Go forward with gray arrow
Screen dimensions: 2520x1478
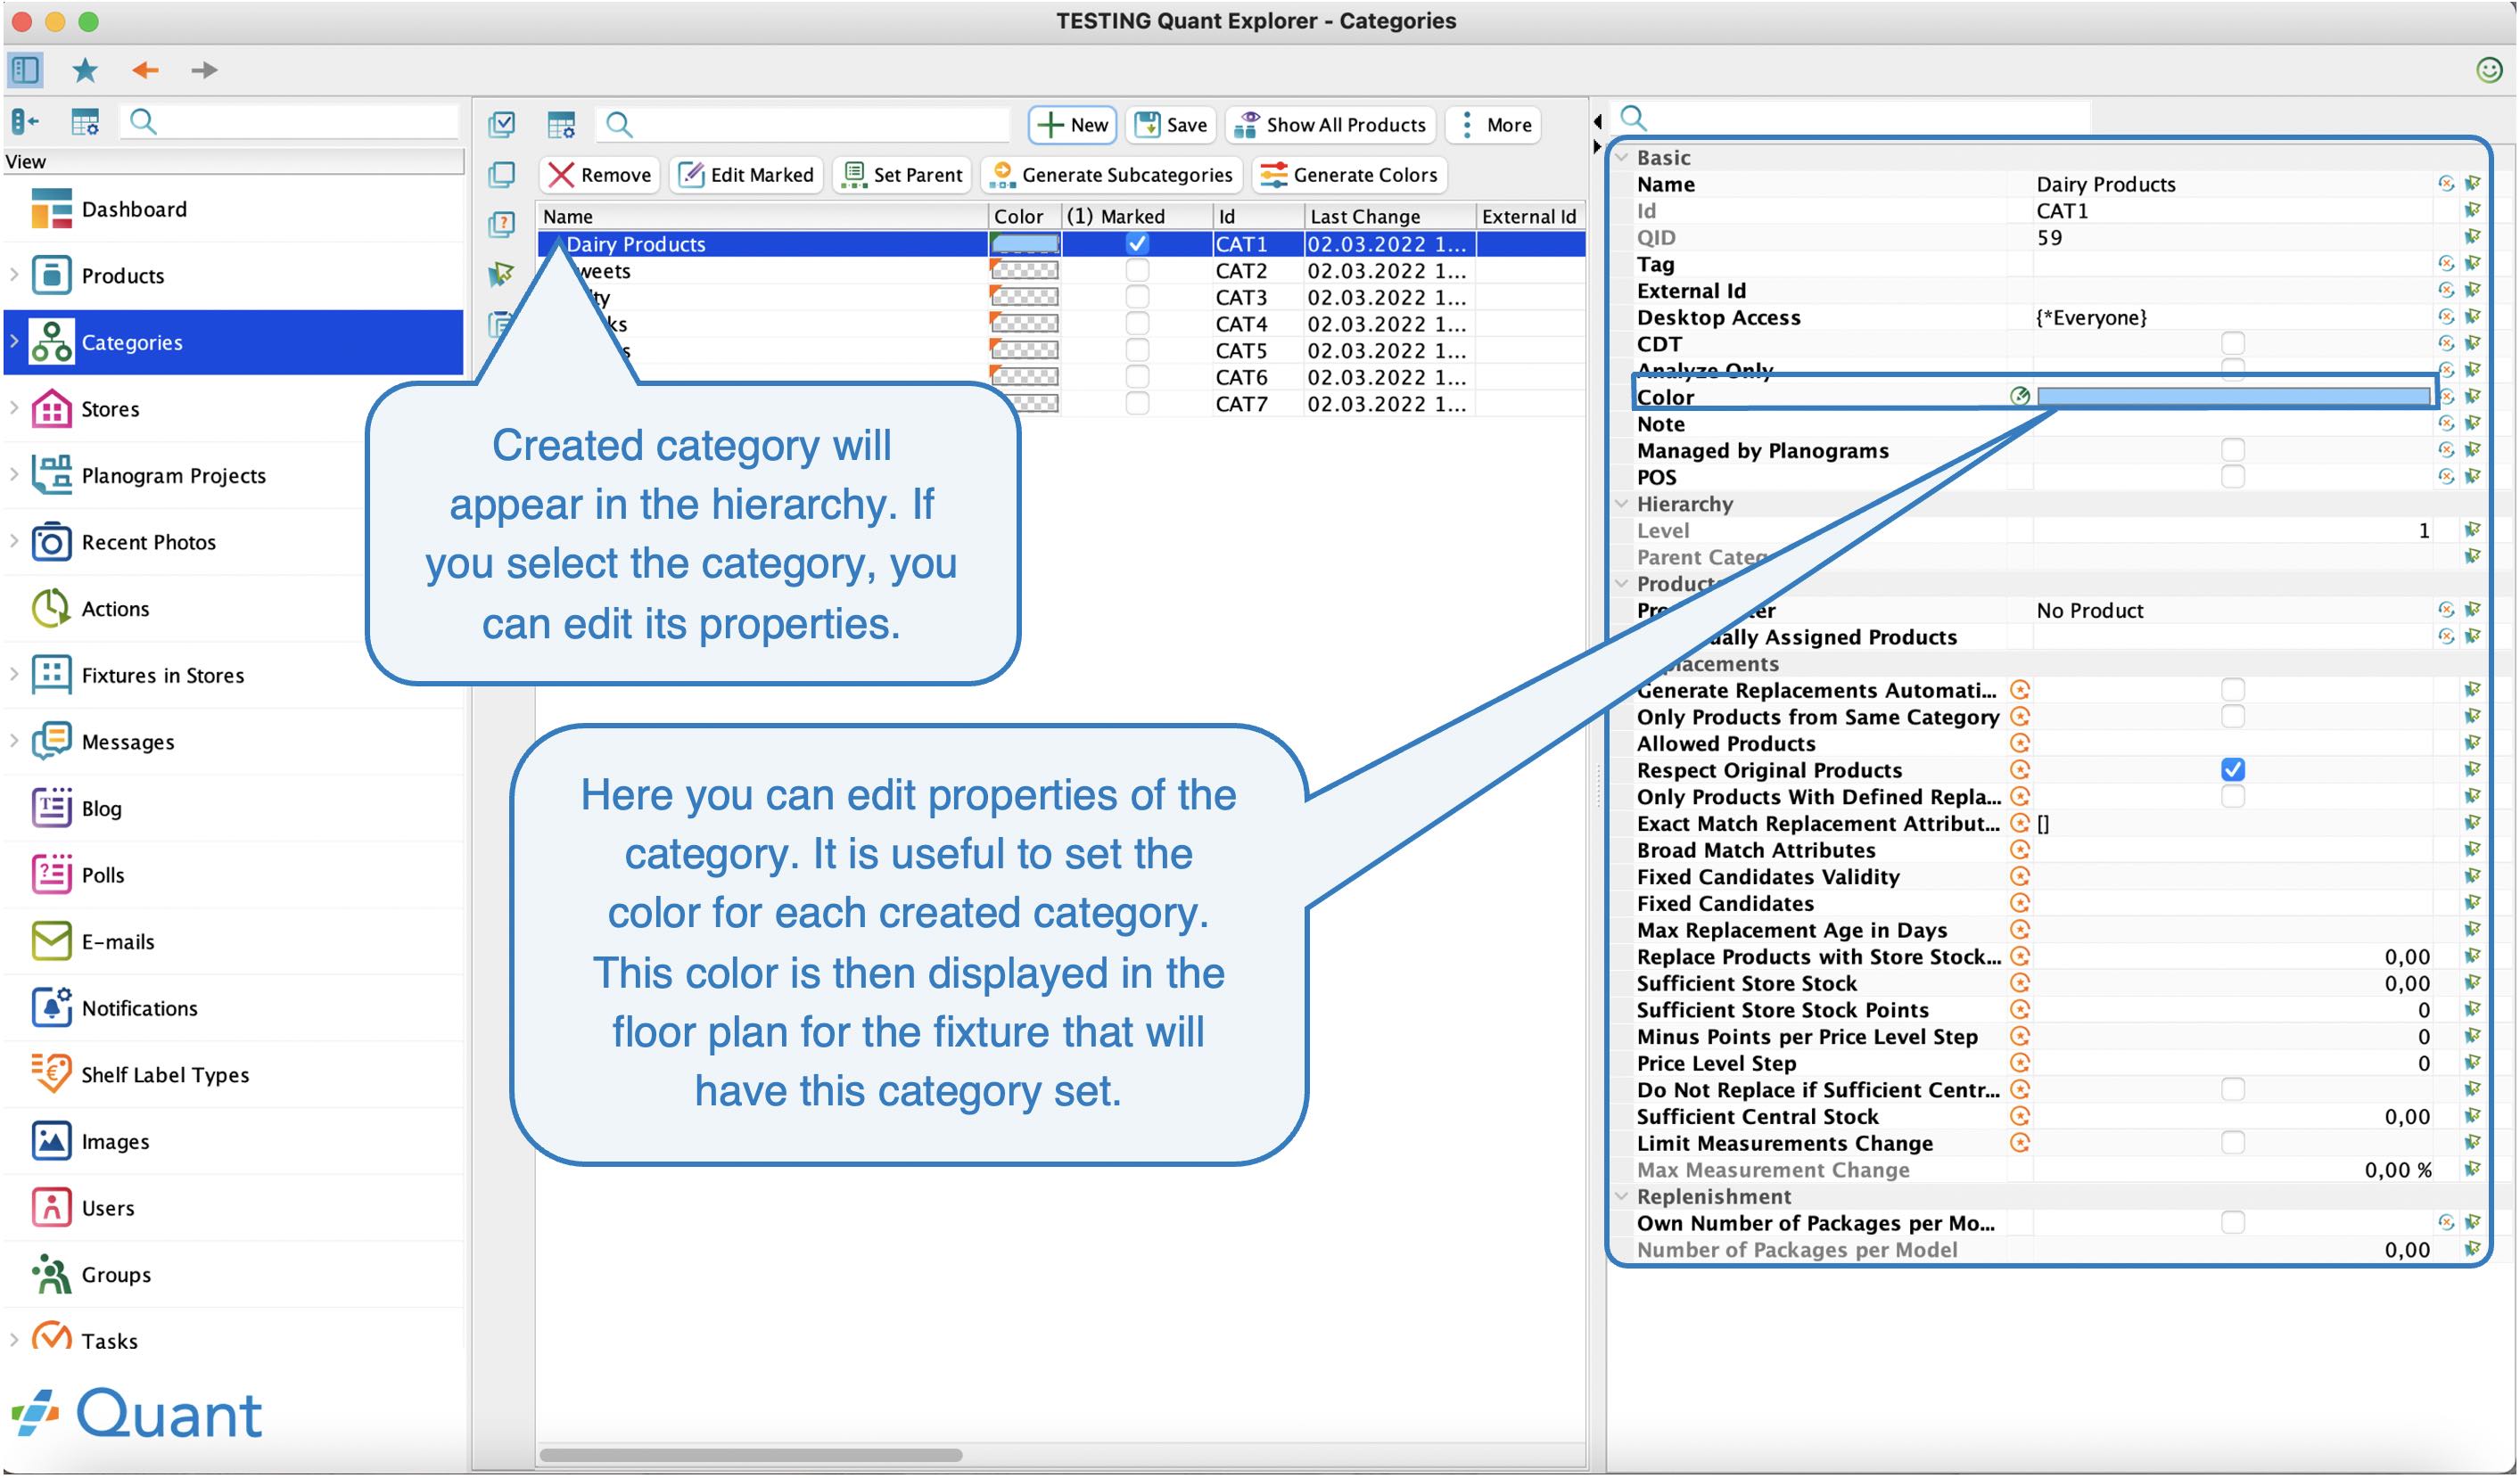(x=204, y=70)
